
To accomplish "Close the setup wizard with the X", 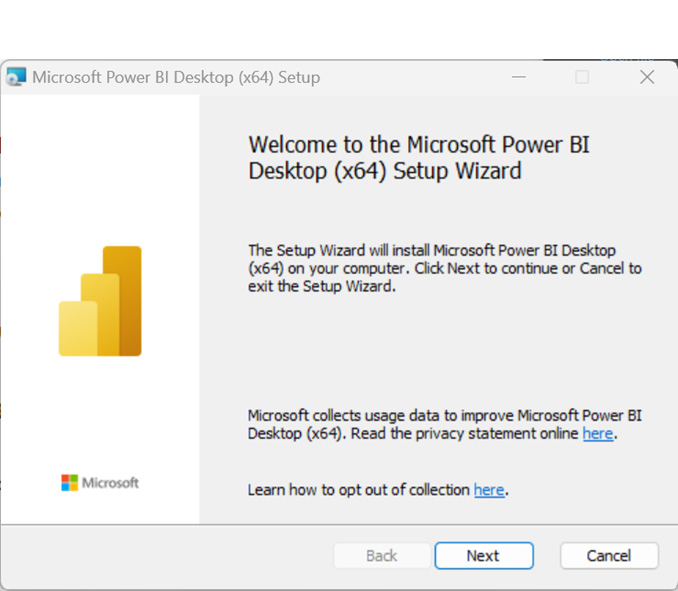I will (x=647, y=77).
